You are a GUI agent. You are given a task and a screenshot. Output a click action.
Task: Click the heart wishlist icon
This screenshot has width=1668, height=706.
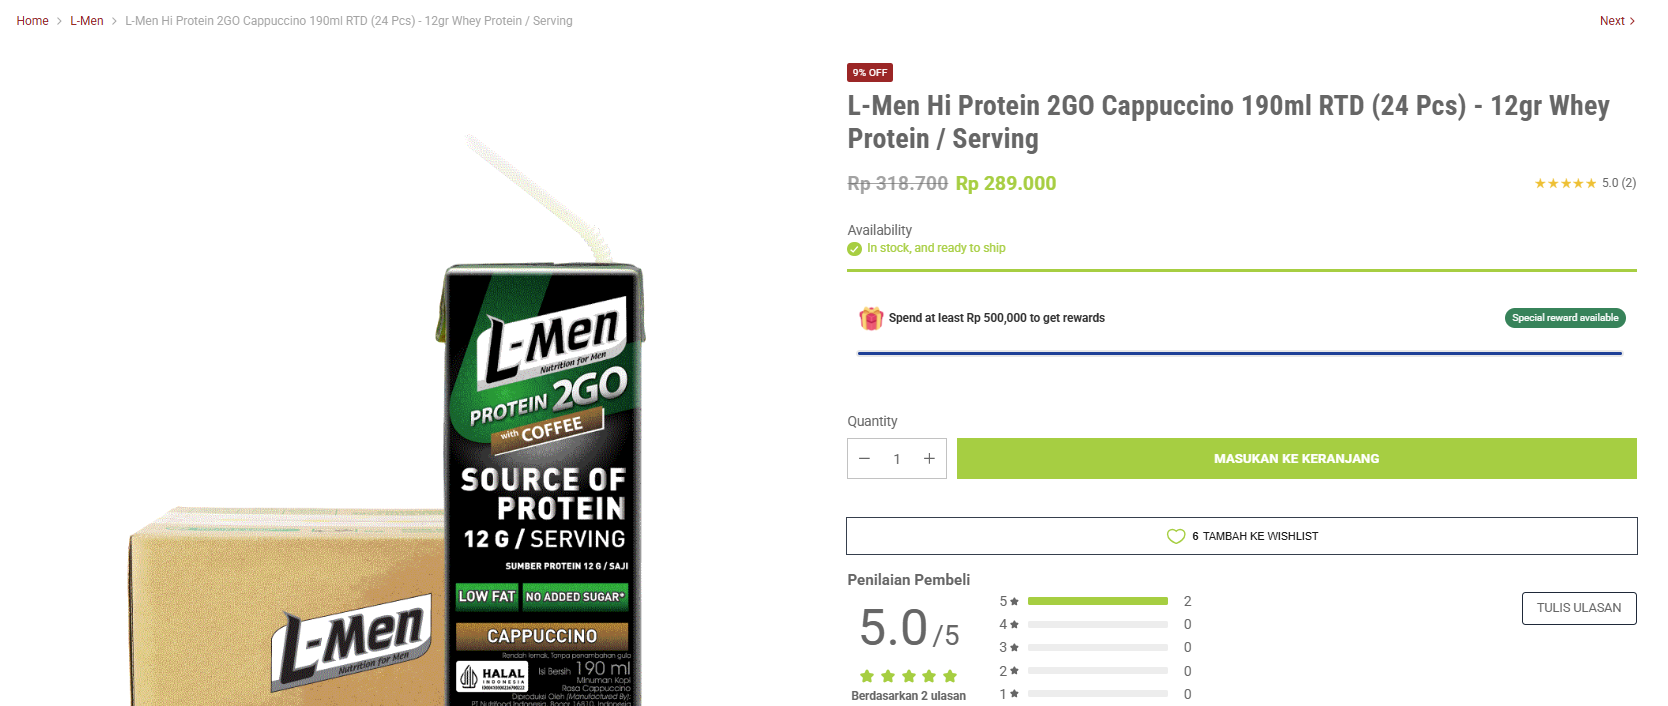pyautogui.click(x=1176, y=537)
